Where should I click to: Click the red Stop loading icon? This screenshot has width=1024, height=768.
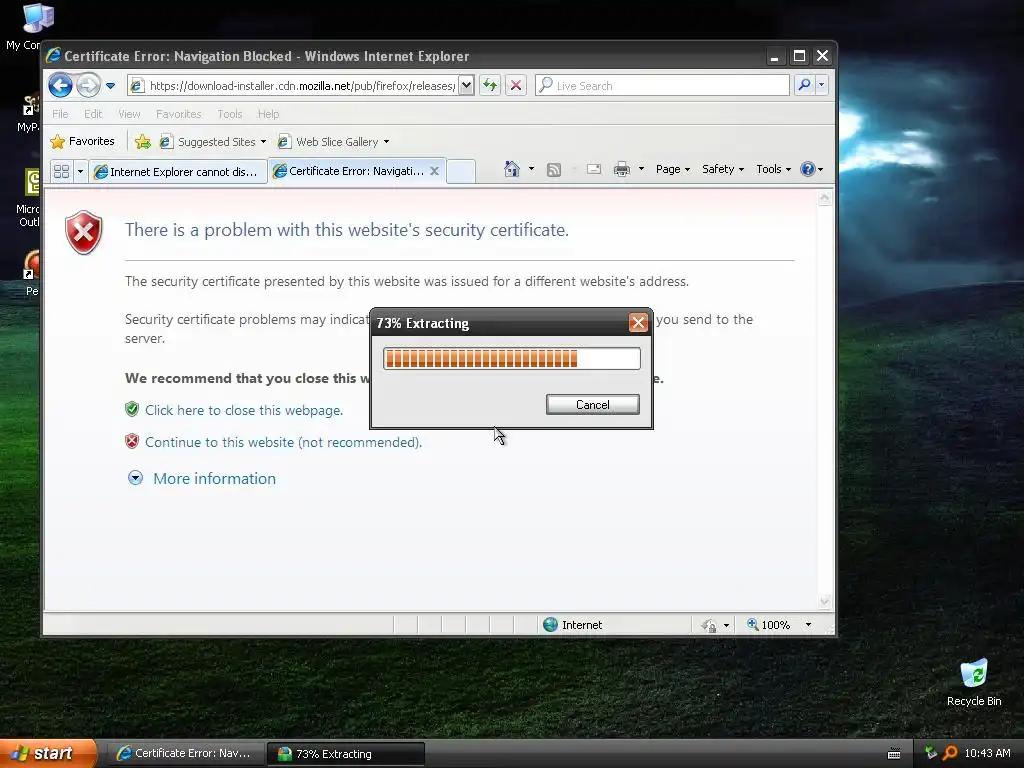(x=516, y=86)
